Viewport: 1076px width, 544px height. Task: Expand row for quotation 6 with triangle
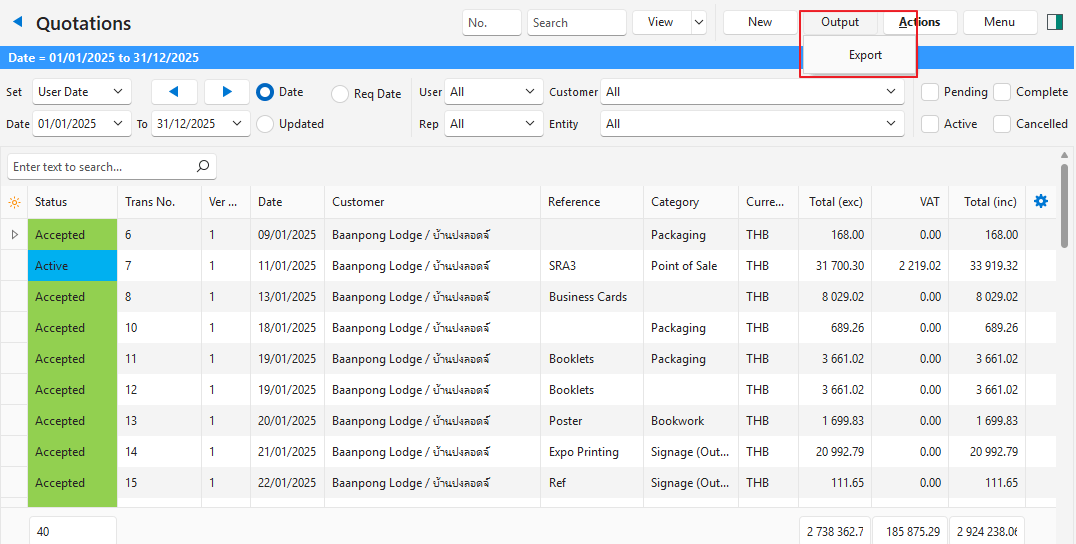pos(14,235)
